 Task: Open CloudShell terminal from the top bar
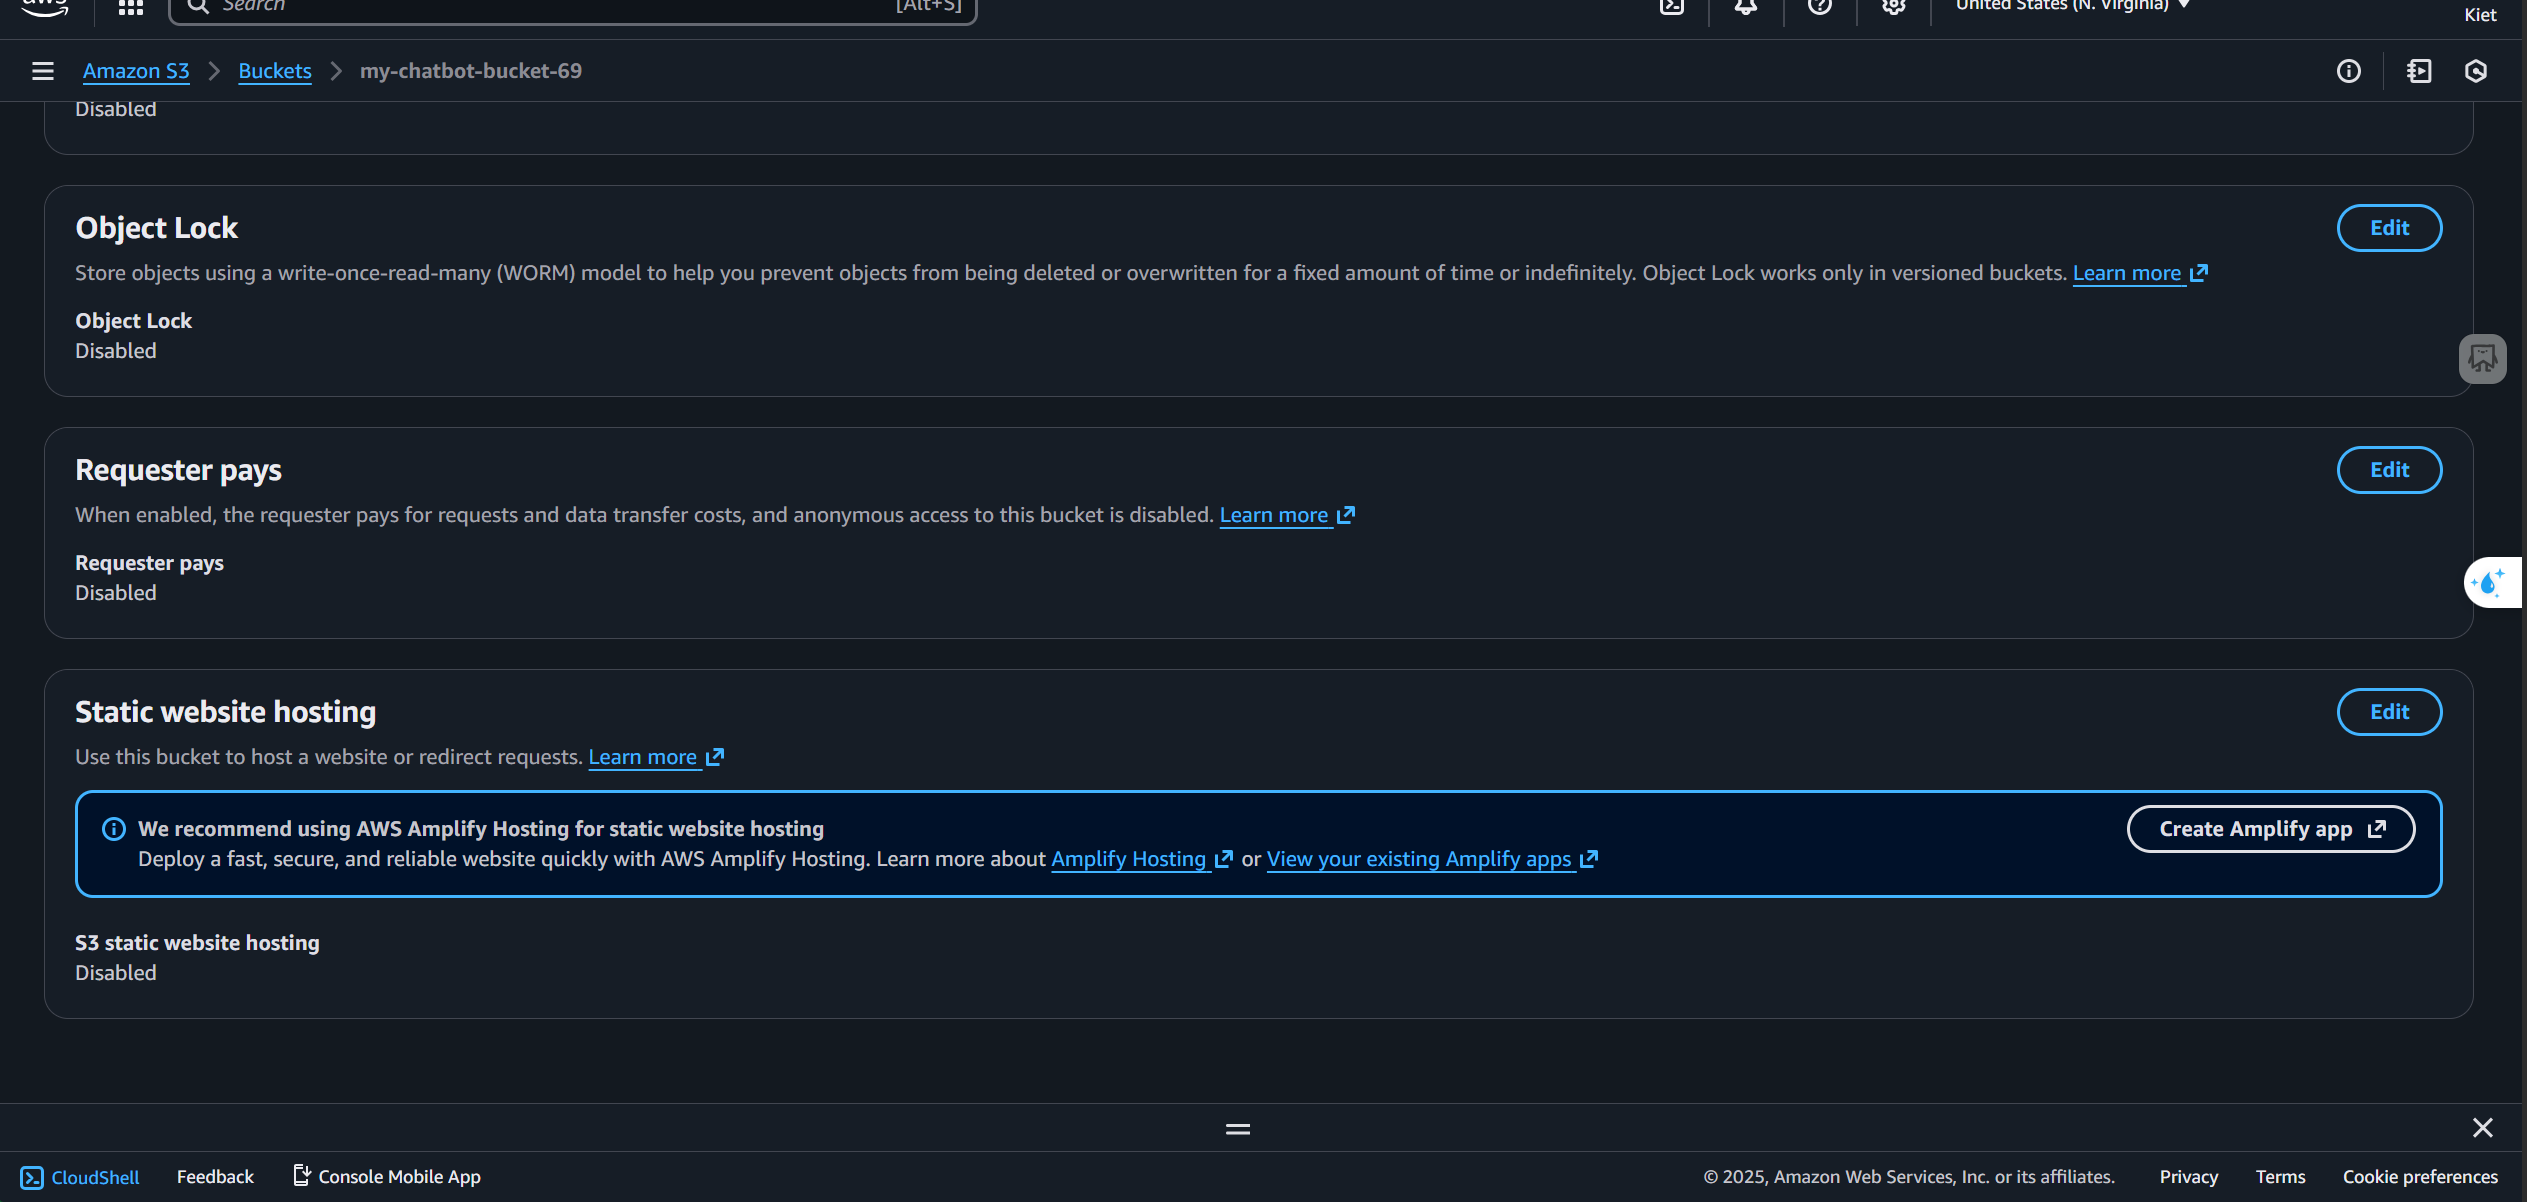[1672, 6]
